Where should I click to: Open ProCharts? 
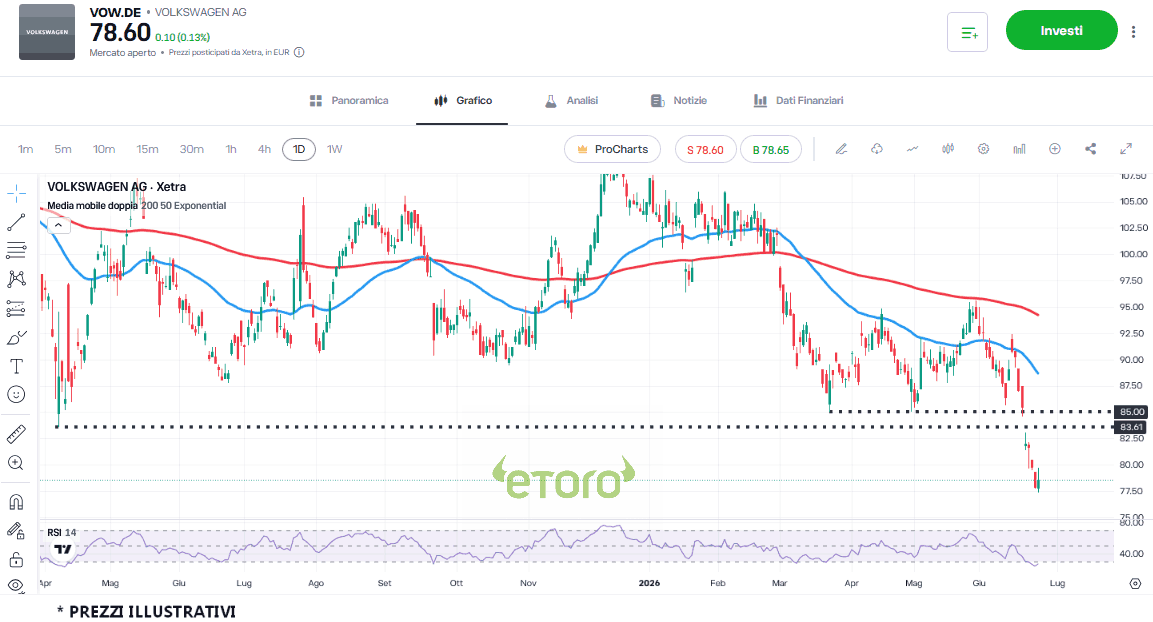613,149
